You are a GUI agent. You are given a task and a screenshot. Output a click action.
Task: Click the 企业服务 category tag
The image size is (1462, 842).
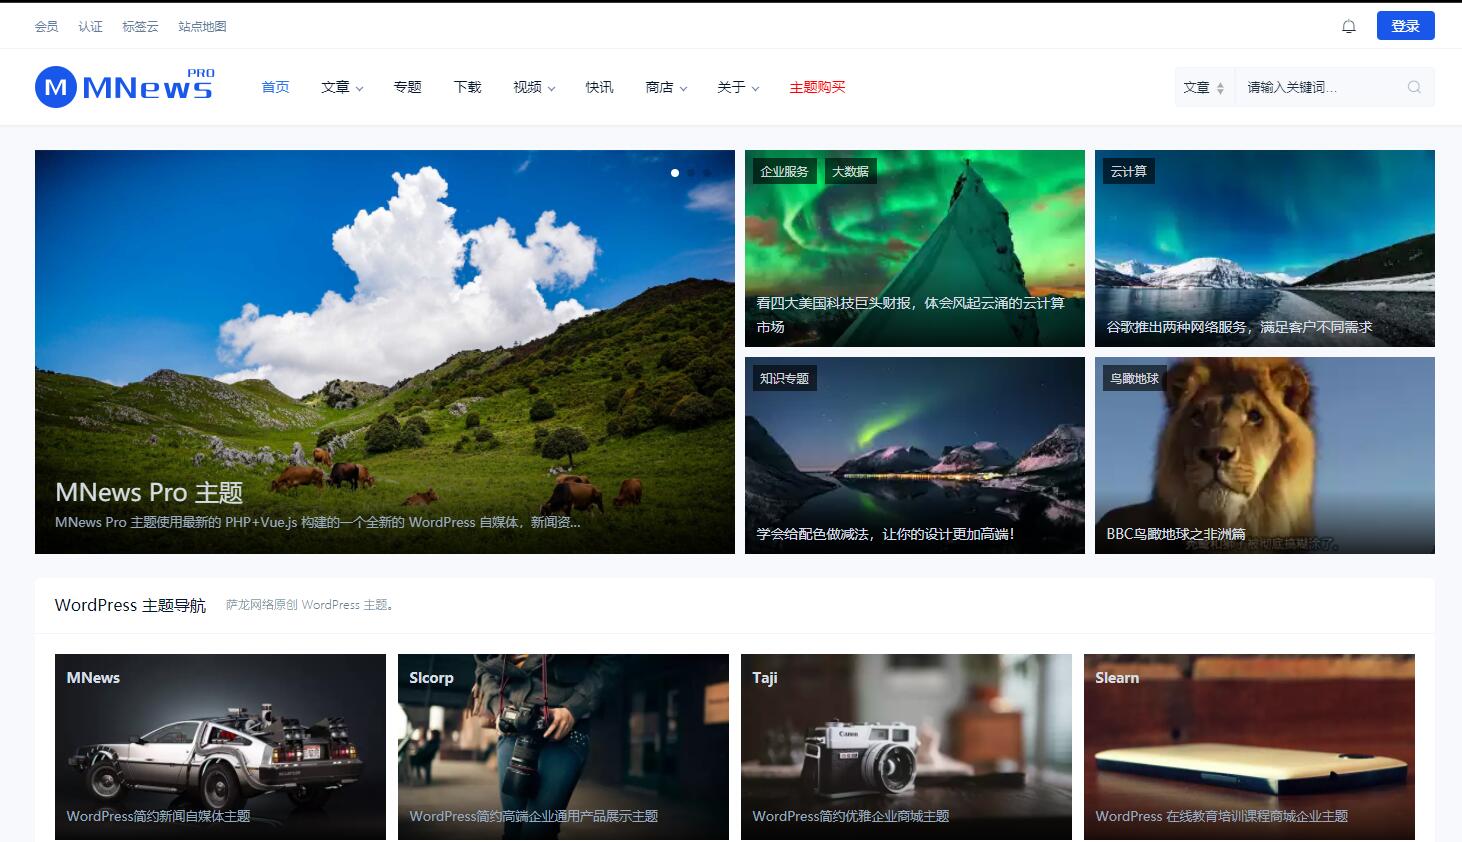(784, 171)
